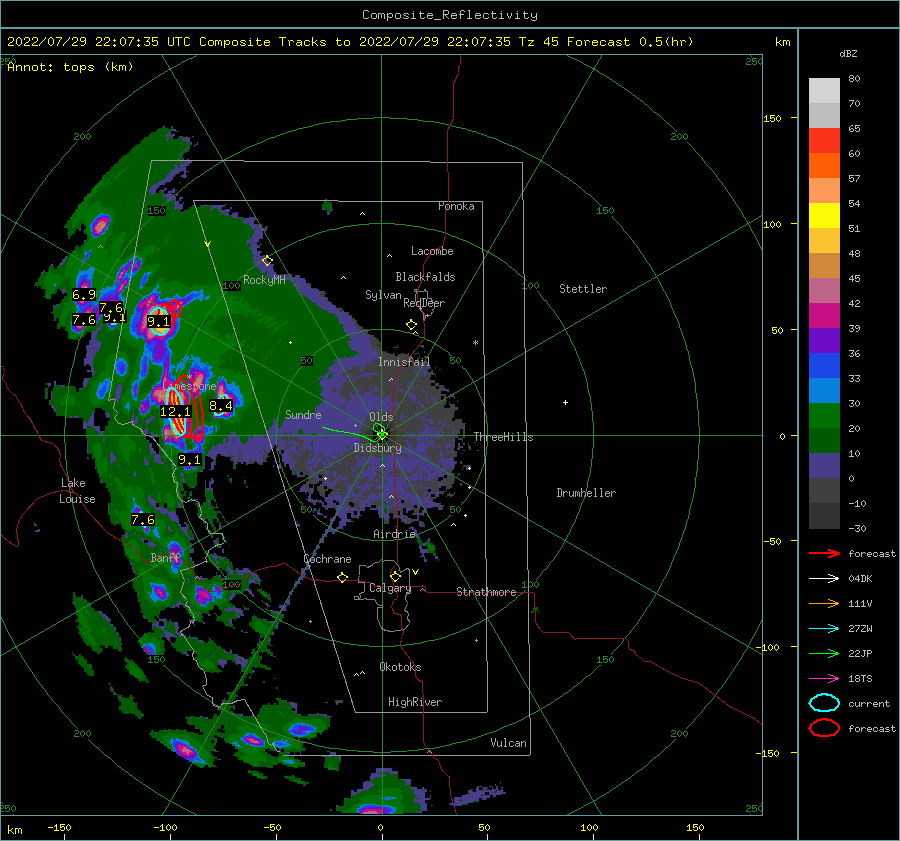Click the Drumheller city label

pos(586,493)
